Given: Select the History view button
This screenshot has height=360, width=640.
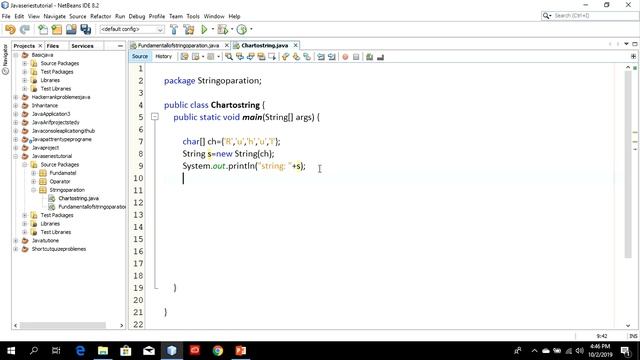Looking at the screenshot, I should coord(164,57).
